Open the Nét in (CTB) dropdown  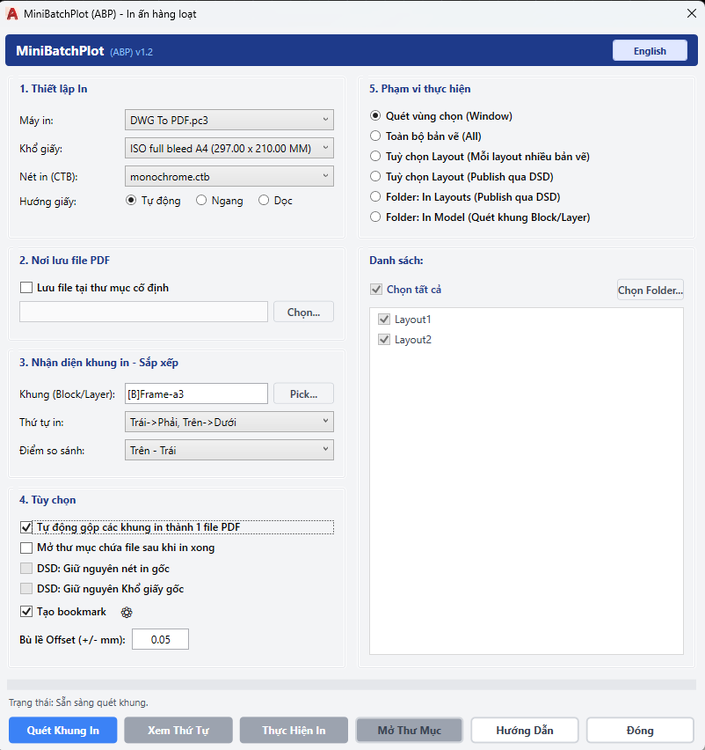point(229,176)
